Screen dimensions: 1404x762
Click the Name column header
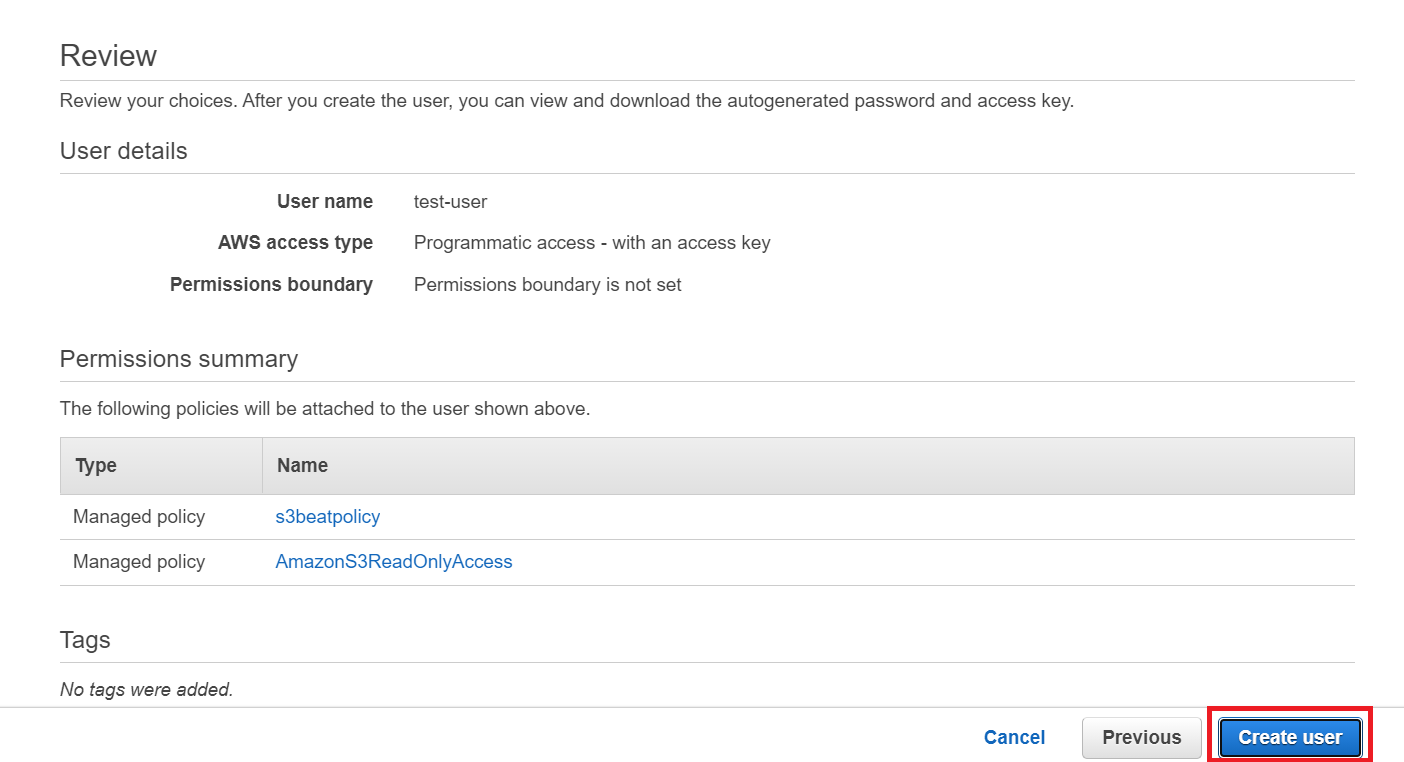point(302,466)
